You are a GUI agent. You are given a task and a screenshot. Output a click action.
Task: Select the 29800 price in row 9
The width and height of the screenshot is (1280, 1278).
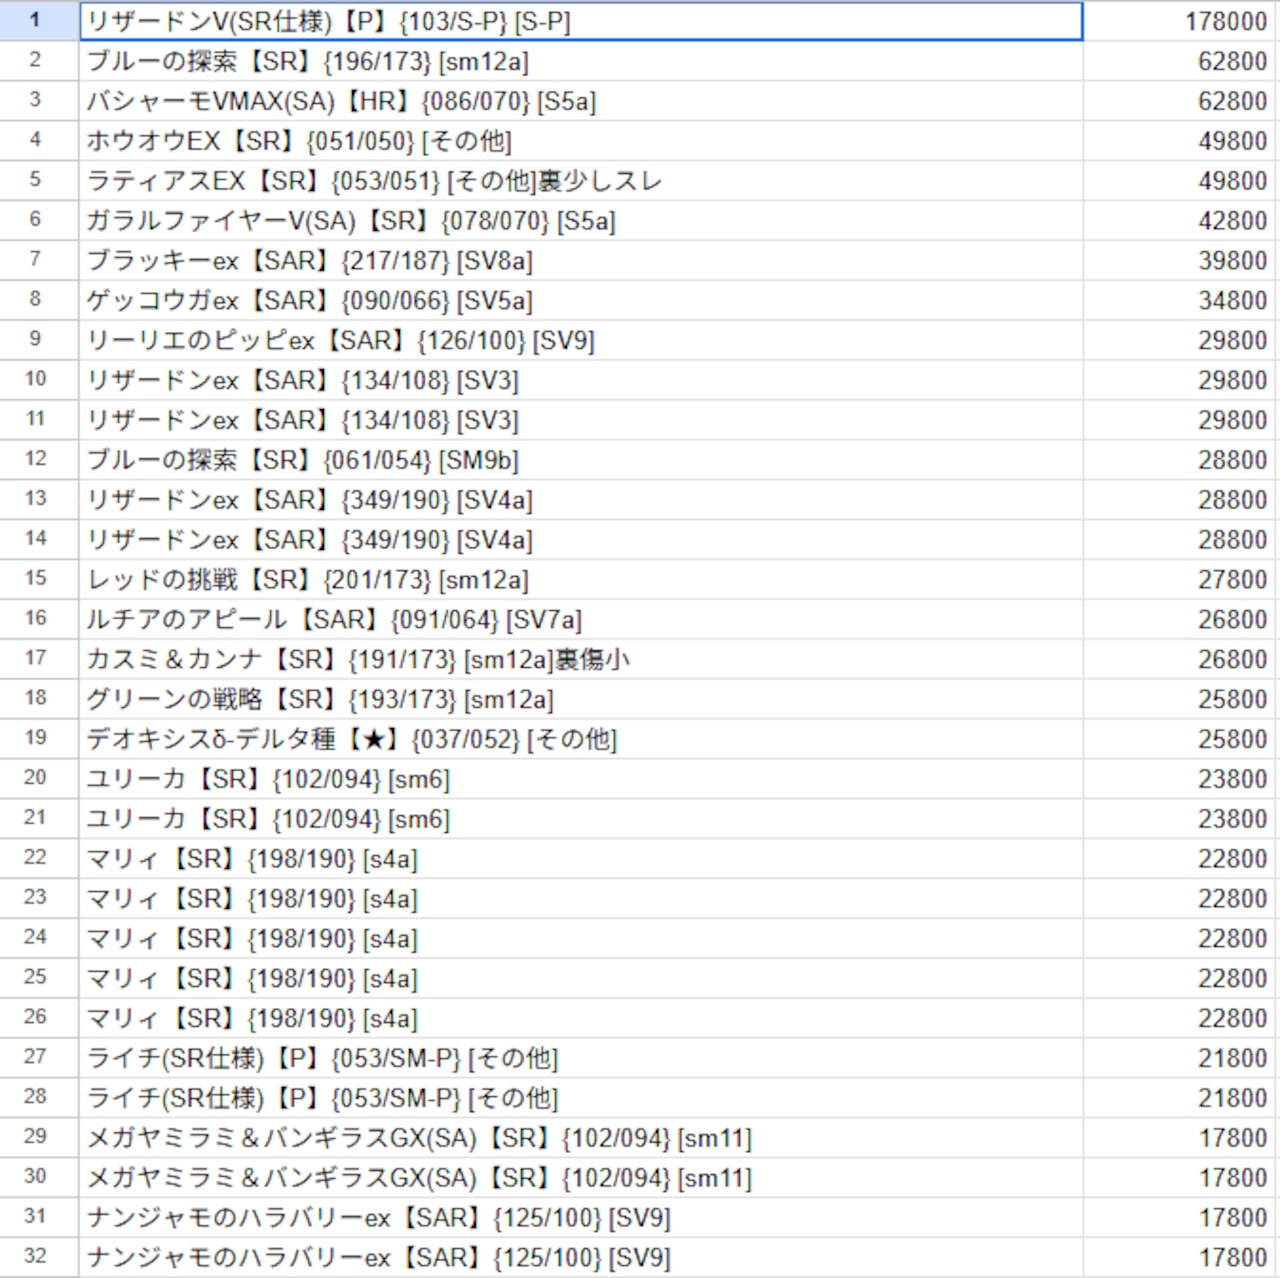pyautogui.click(x=1181, y=340)
